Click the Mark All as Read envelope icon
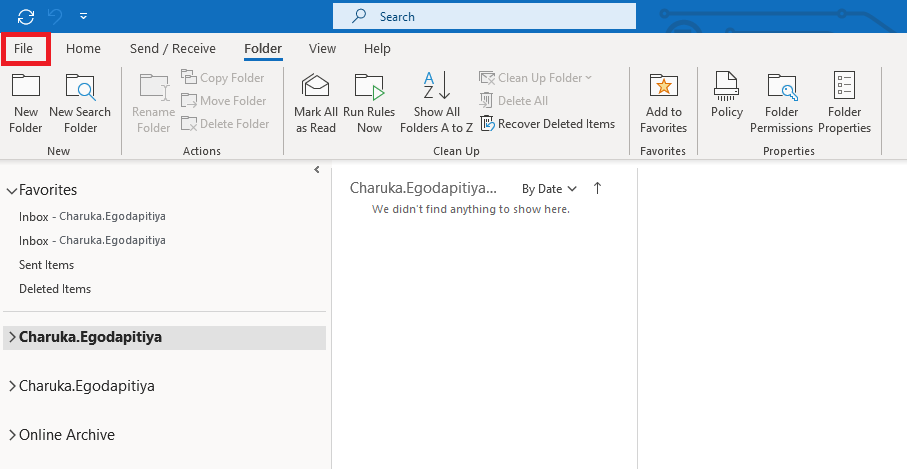907x469 pixels. point(315,86)
